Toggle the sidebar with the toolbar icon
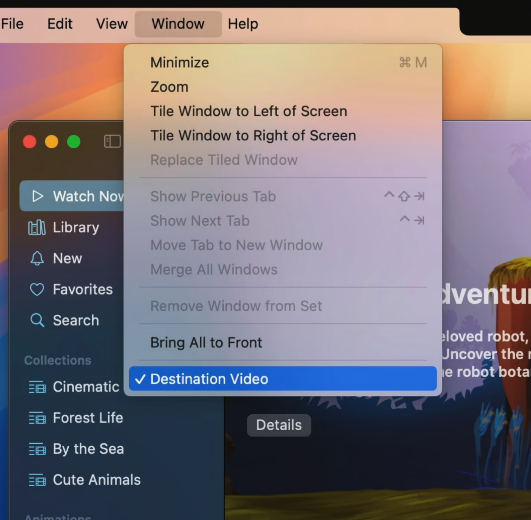 [112, 142]
